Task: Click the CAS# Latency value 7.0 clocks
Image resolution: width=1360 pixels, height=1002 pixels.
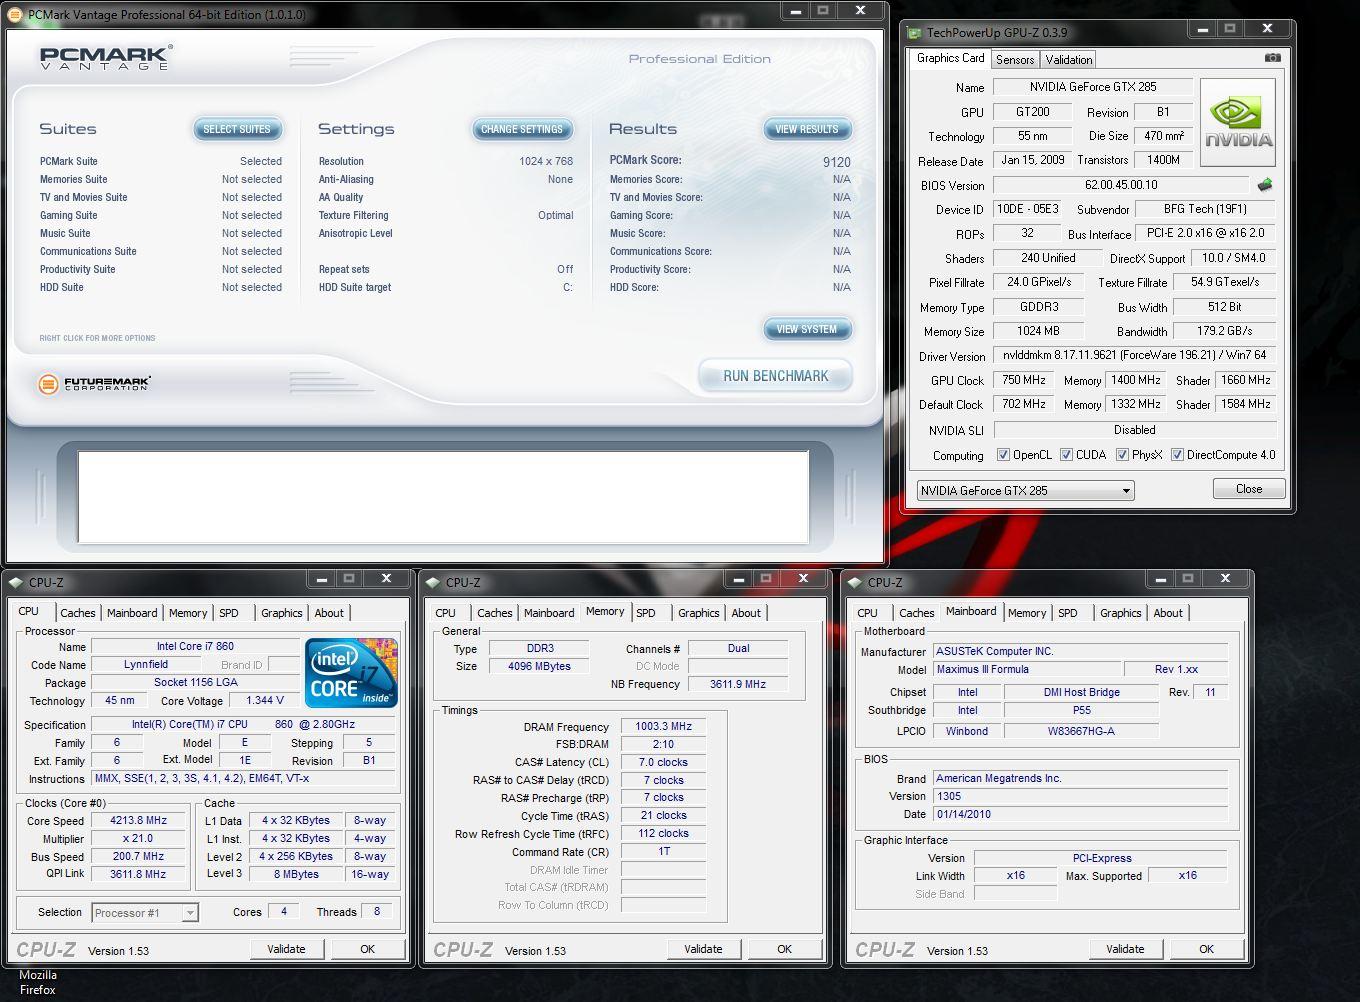Action: point(663,762)
